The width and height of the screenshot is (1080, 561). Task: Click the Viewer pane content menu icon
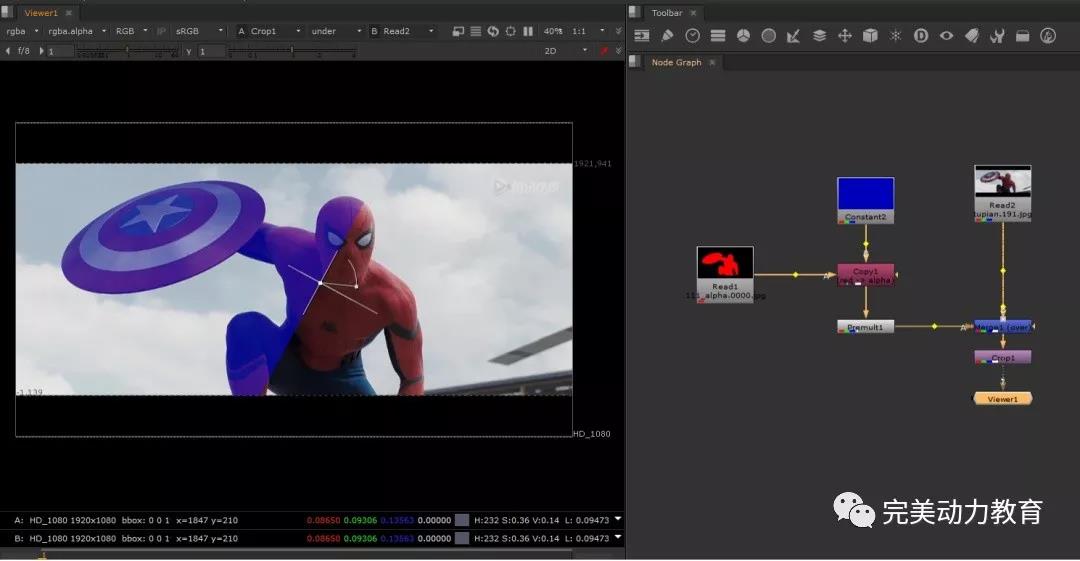coord(7,12)
